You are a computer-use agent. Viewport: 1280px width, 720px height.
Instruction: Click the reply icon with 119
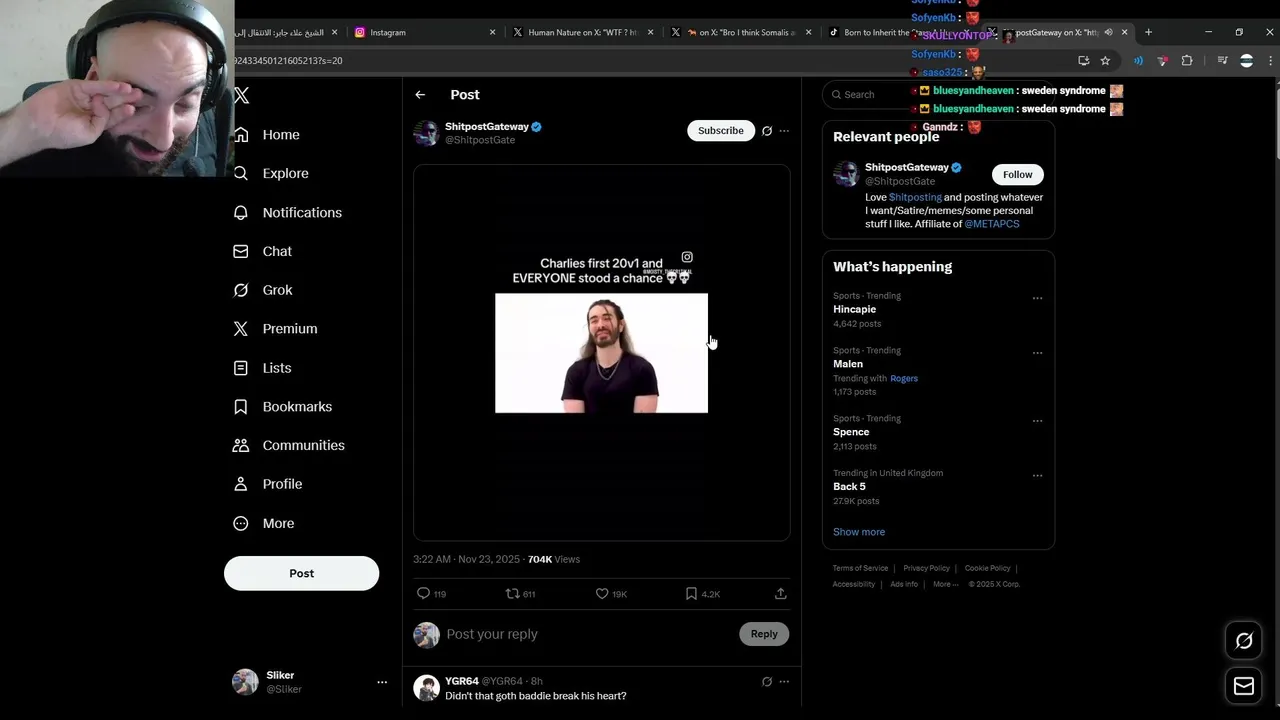[423, 594]
